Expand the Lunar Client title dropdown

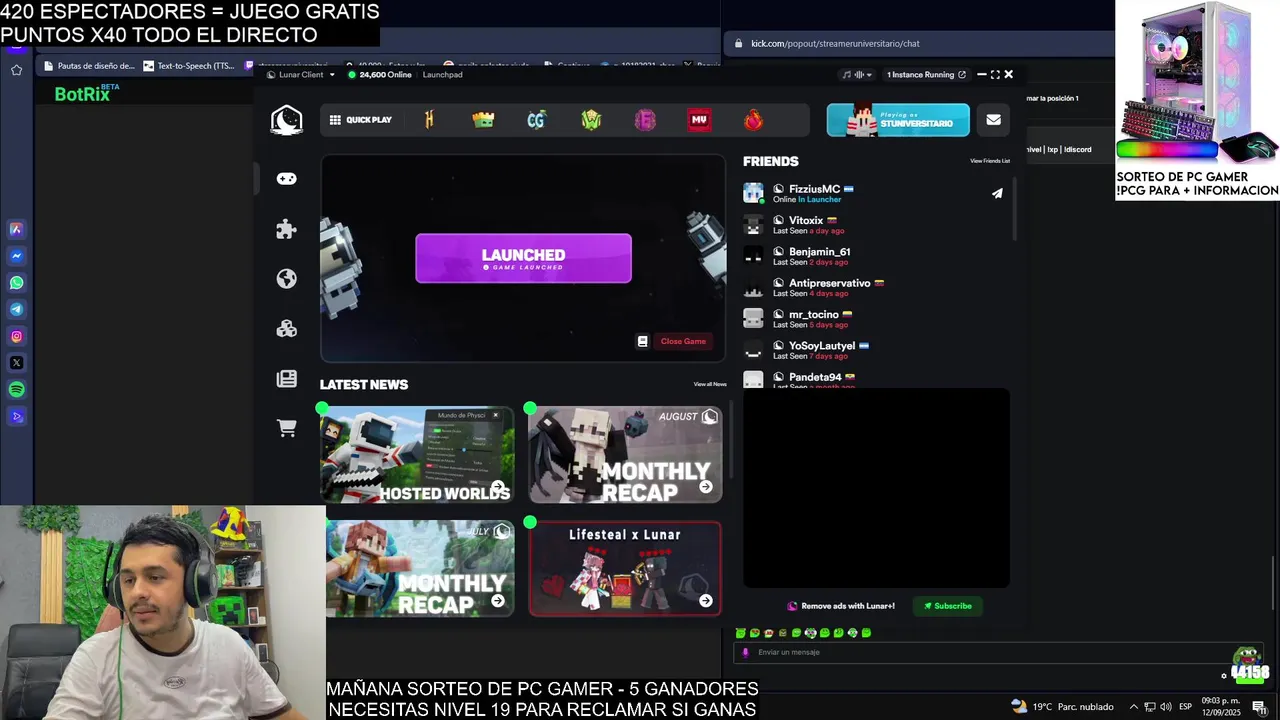301,75
